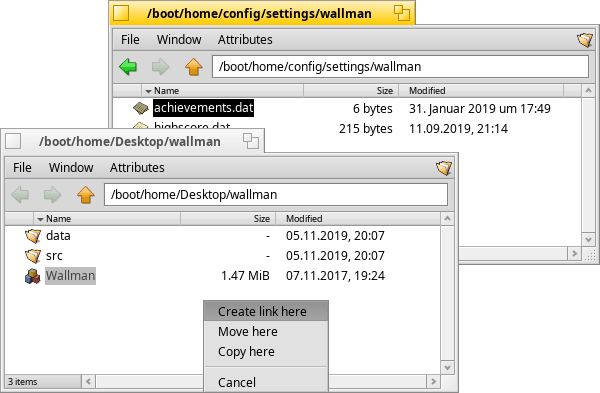Sort by Name column in settings window
Screen dimensions: 600x393
tap(223, 91)
